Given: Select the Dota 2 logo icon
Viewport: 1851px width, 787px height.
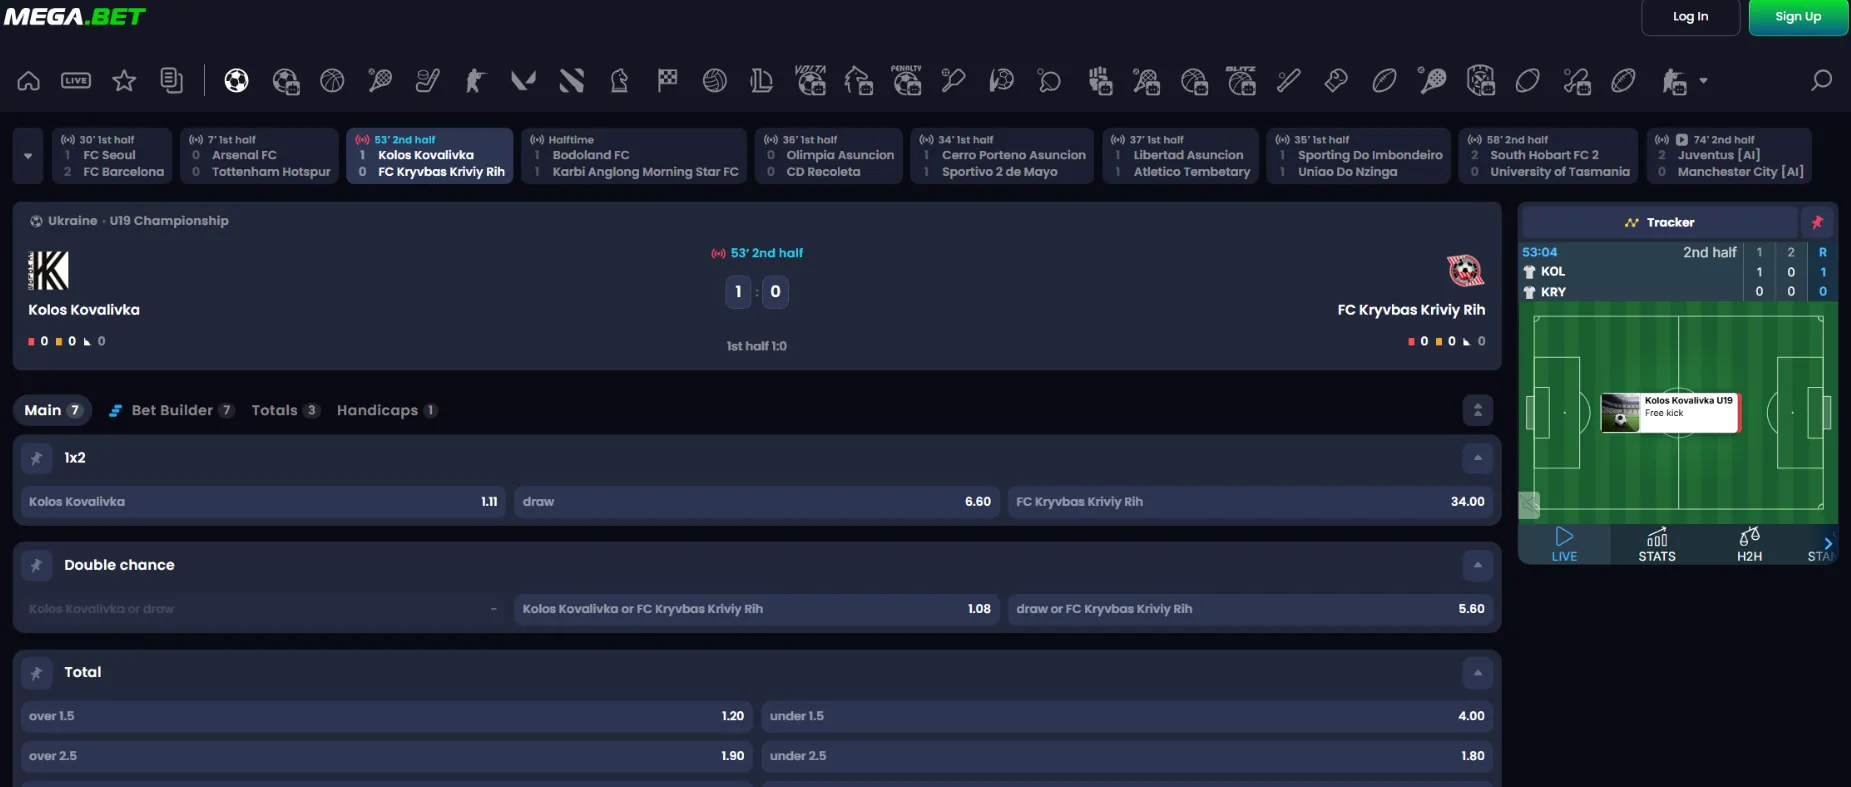Looking at the screenshot, I should pyautogui.click(x=571, y=81).
